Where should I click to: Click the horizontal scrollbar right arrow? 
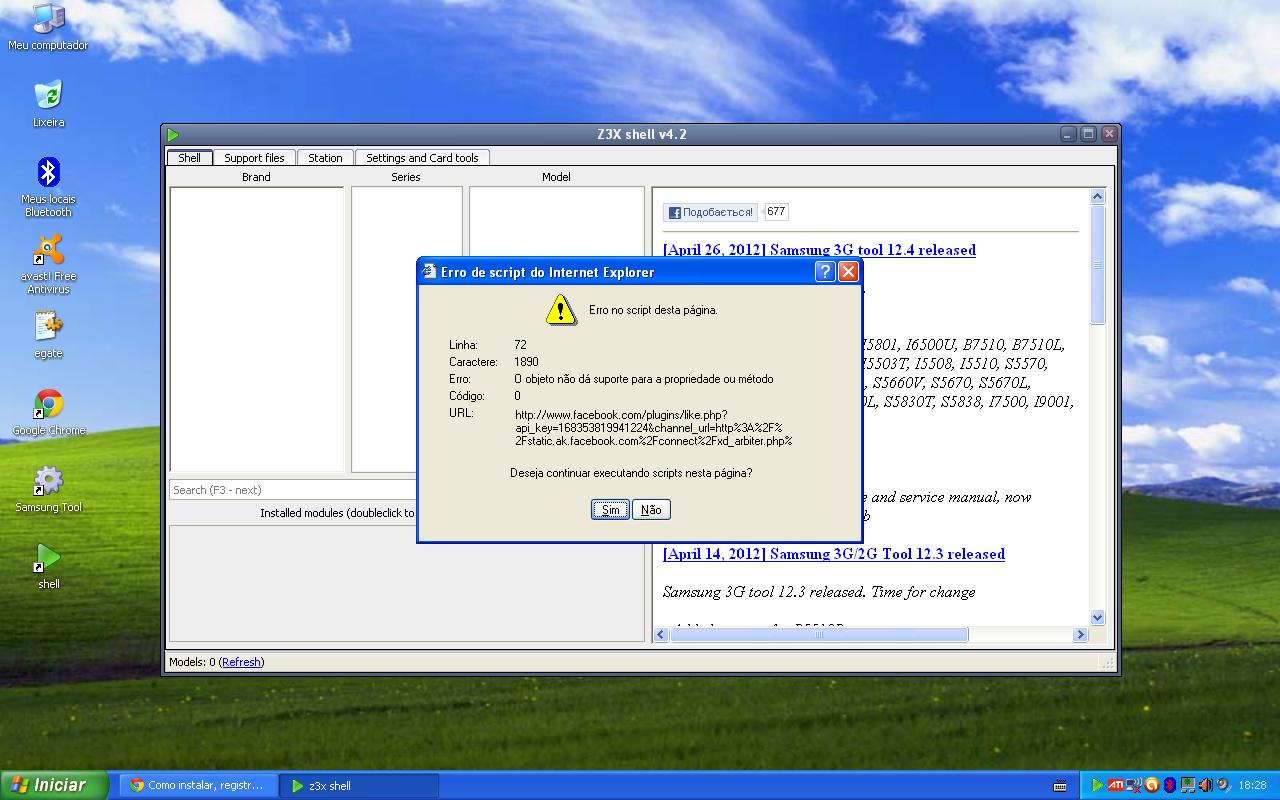coord(1080,635)
